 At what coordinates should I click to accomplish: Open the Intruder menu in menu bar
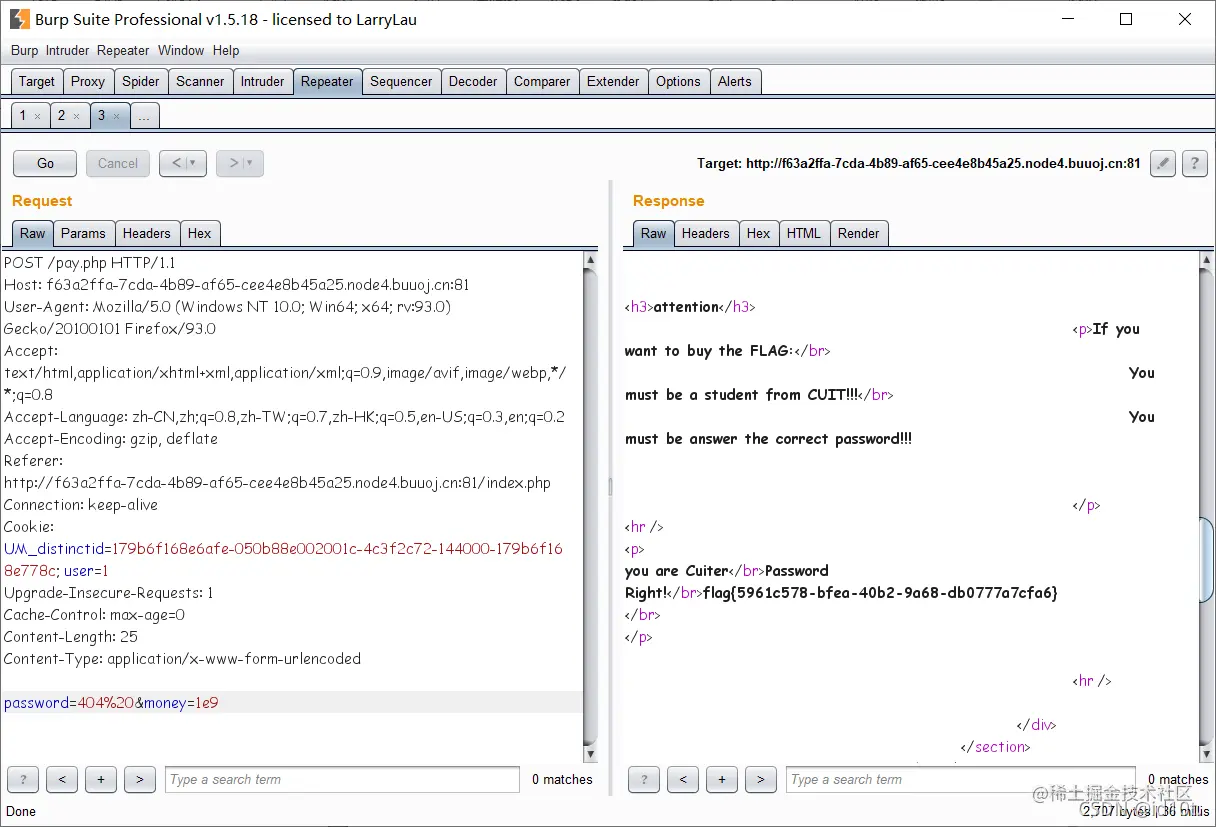pyautogui.click(x=67, y=50)
